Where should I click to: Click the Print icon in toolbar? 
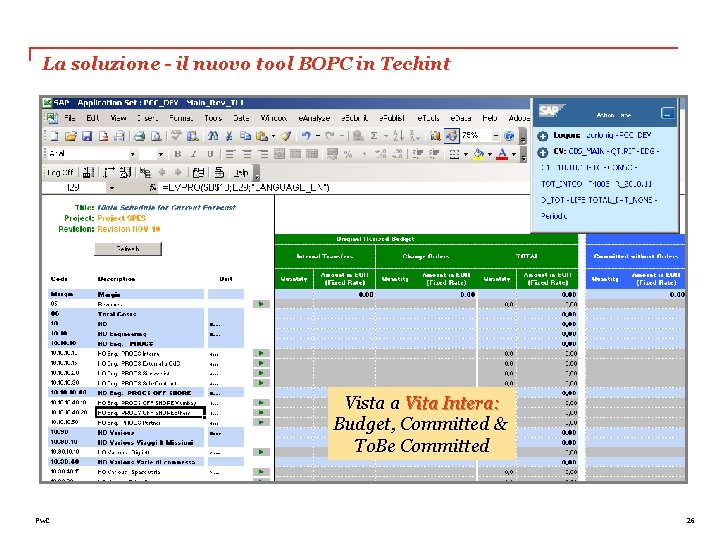[x=140, y=136]
